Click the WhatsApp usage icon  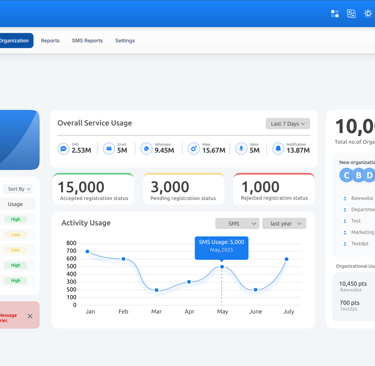tap(146, 149)
